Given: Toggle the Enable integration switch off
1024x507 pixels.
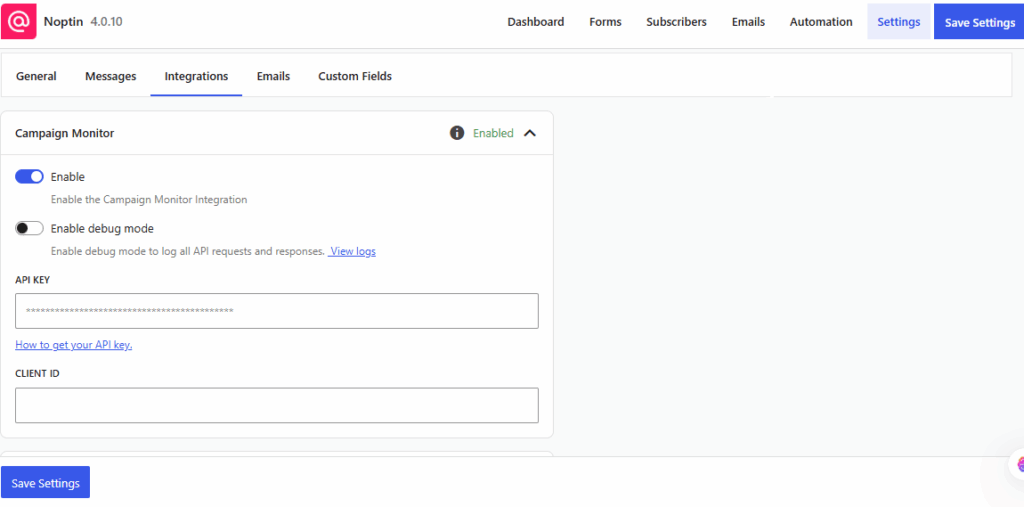Looking at the screenshot, I should coord(29,177).
